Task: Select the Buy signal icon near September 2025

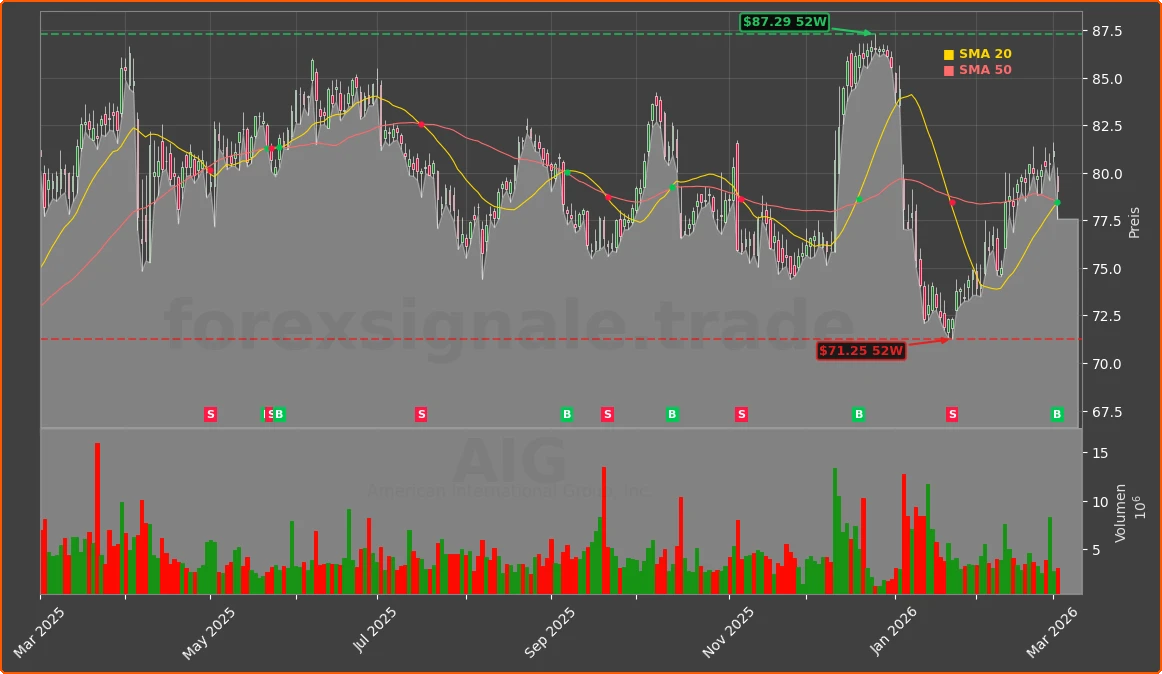Action: coord(566,413)
